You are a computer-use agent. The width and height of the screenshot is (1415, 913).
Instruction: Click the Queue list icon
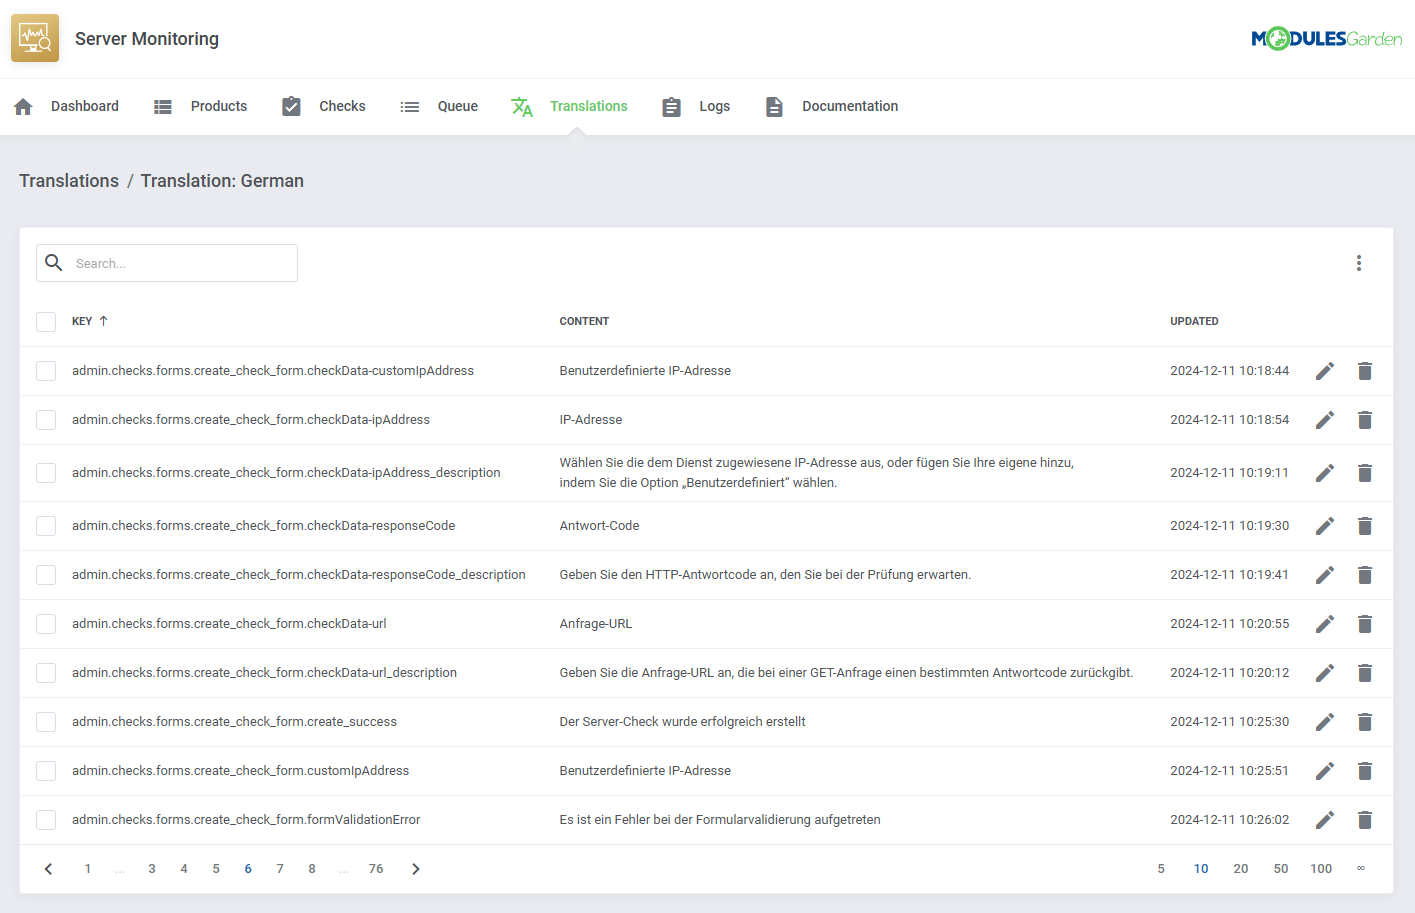410,105
